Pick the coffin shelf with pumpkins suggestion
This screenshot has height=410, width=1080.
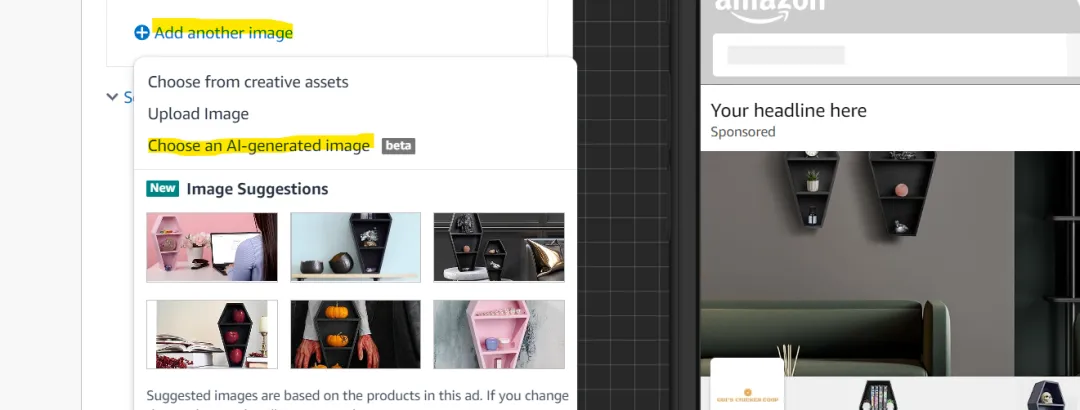coord(355,334)
